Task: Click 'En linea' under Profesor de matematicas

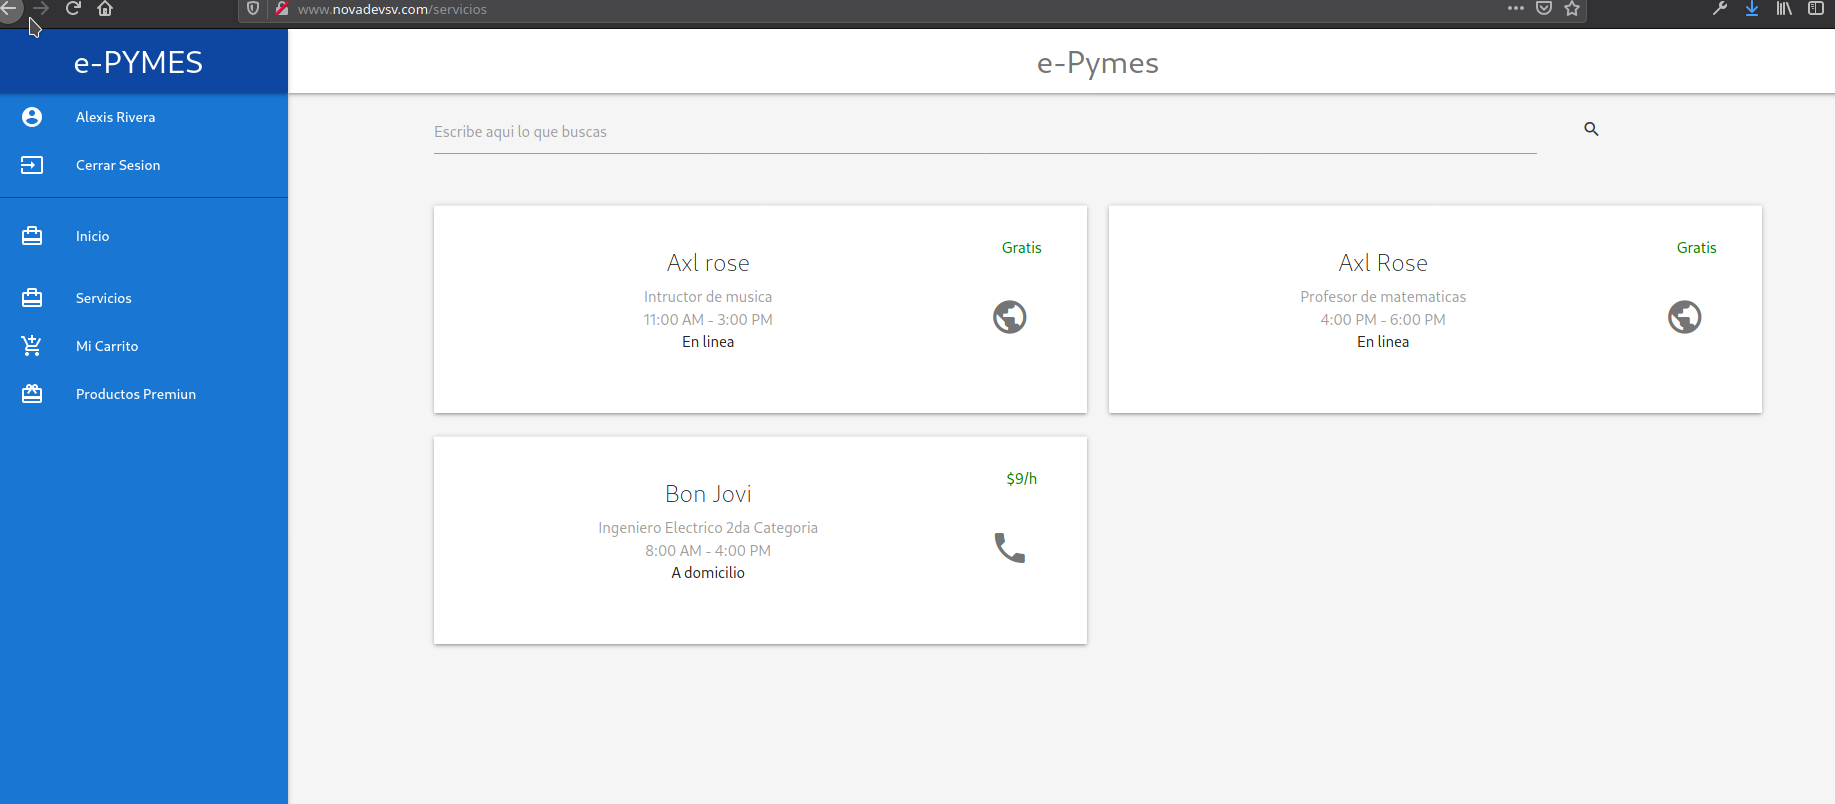Action: [x=1383, y=342]
